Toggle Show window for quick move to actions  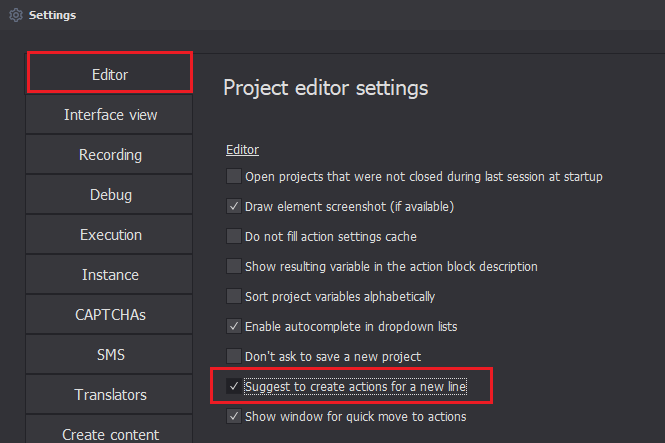tap(234, 416)
